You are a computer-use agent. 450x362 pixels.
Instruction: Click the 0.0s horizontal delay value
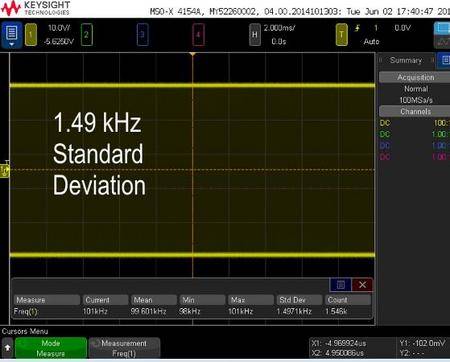(x=279, y=42)
